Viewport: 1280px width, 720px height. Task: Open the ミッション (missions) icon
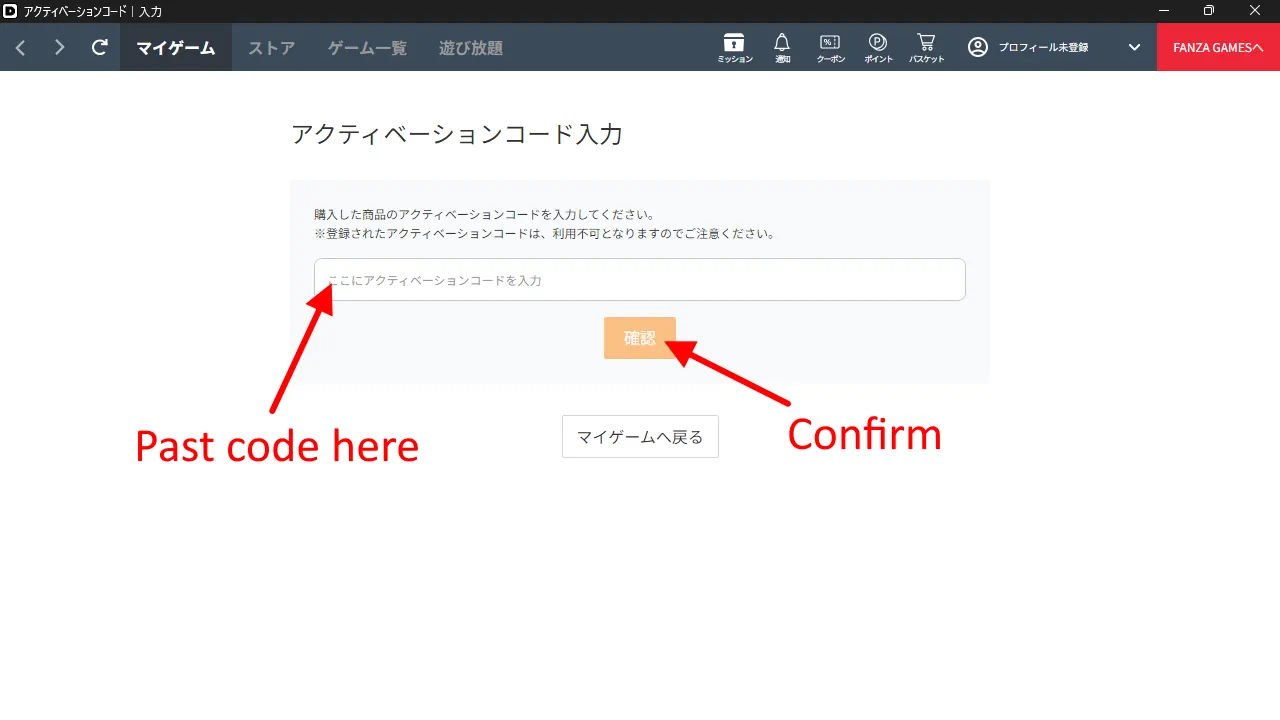pyautogui.click(x=734, y=47)
